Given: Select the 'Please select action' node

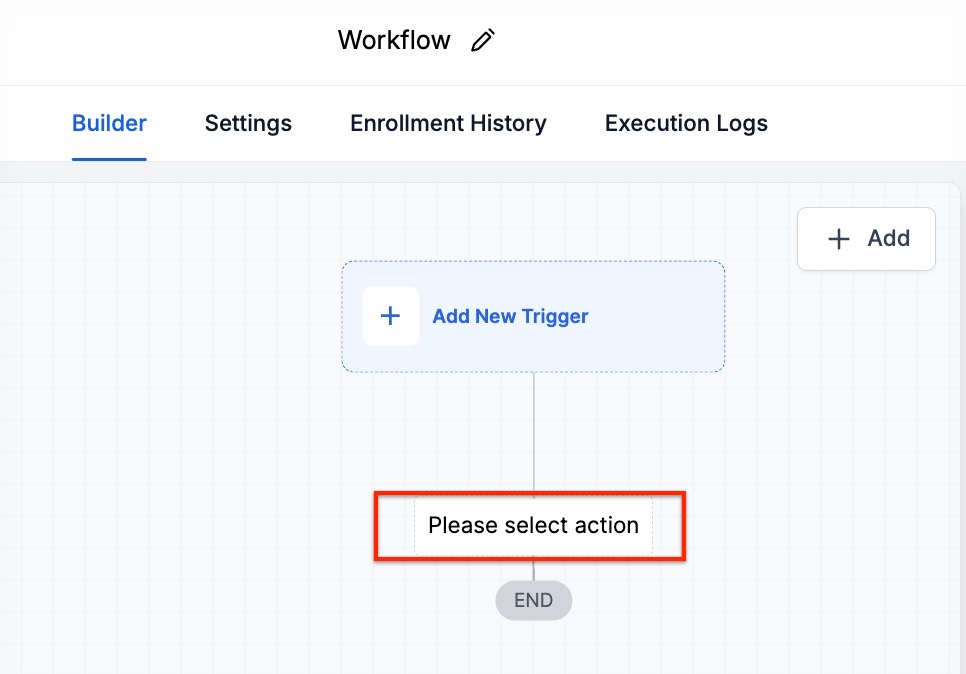Looking at the screenshot, I should tap(533, 526).
